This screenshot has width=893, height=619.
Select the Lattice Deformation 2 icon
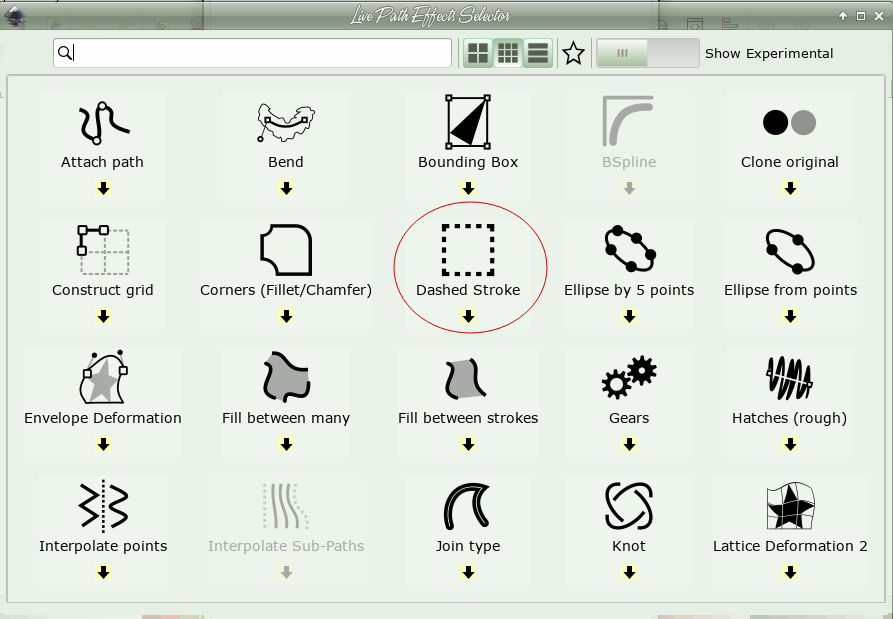790,506
